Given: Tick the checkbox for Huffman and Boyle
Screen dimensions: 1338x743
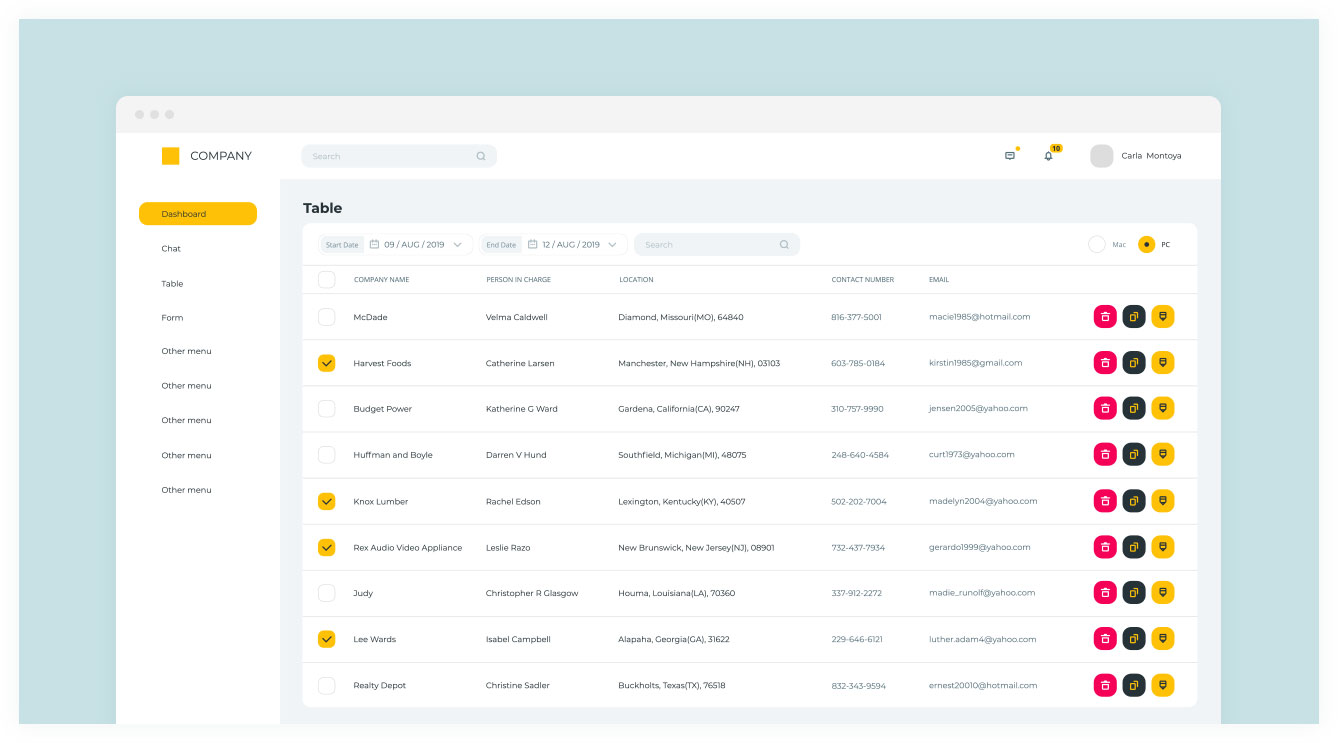Looking at the screenshot, I should coord(327,455).
